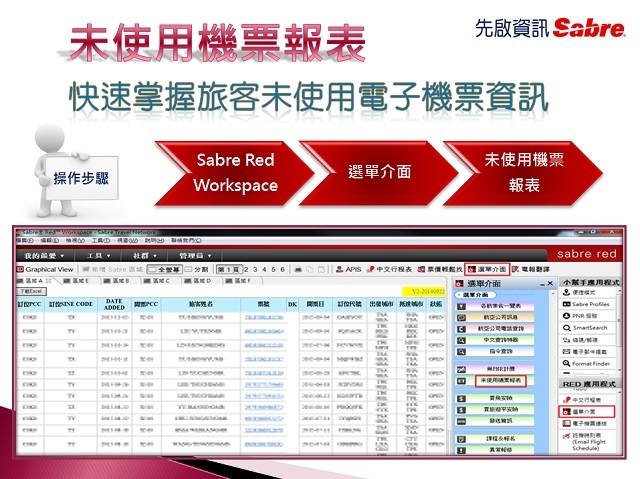Open 票價輕鬆找 in the toolbar

click(440, 269)
